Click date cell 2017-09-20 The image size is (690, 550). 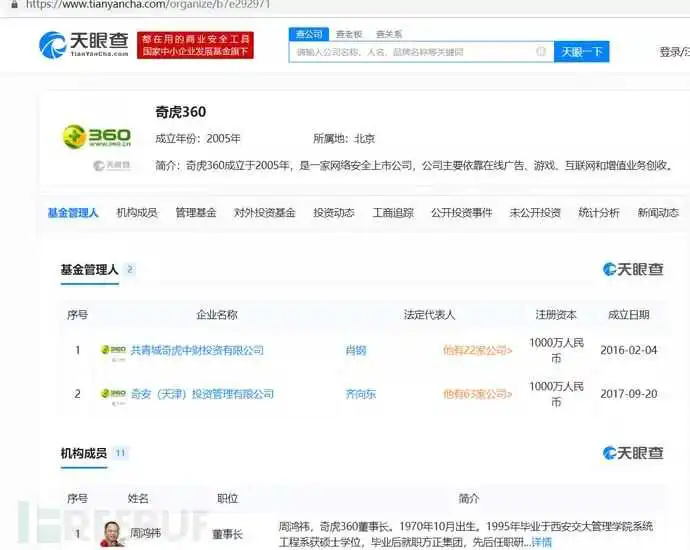629,394
